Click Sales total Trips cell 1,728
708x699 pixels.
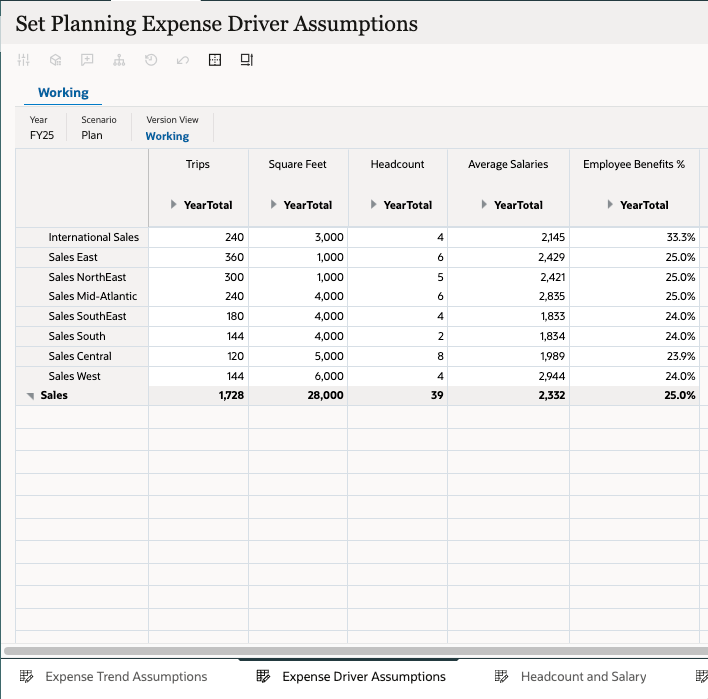(x=198, y=395)
